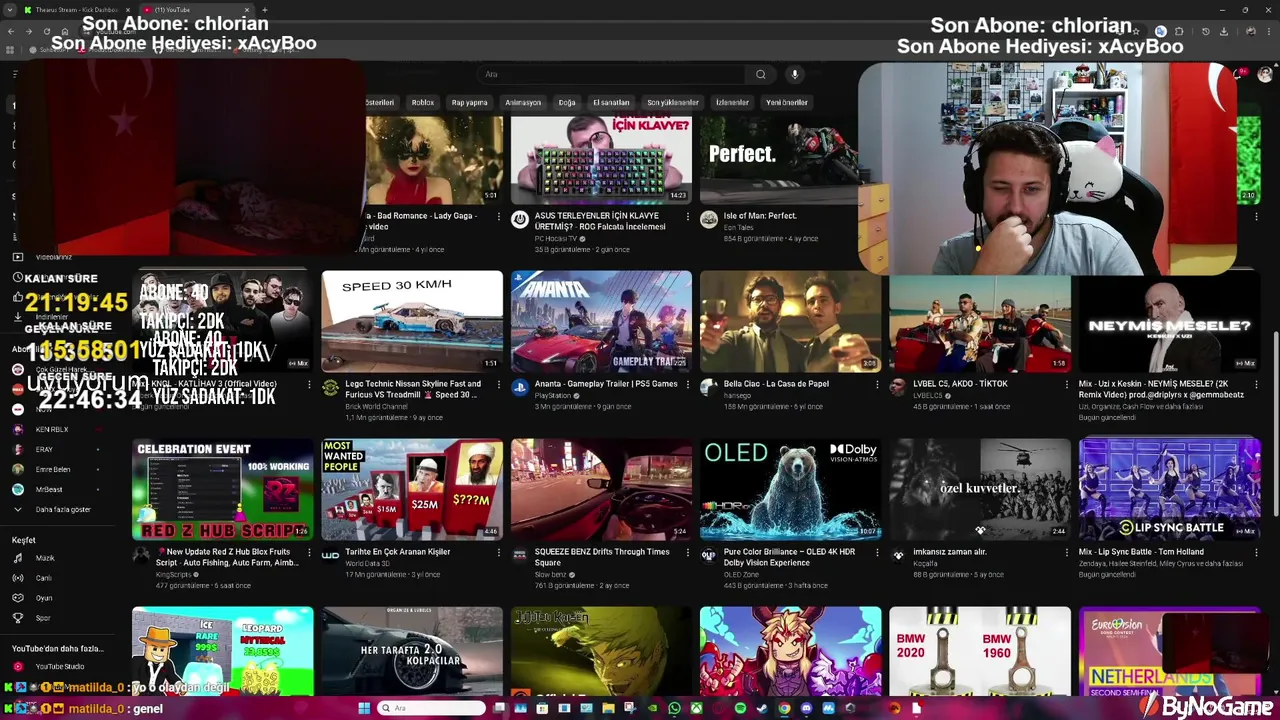The width and height of the screenshot is (1280, 720).
Task: Select the 'El sanatları' filter chip
Action: click(611, 102)
